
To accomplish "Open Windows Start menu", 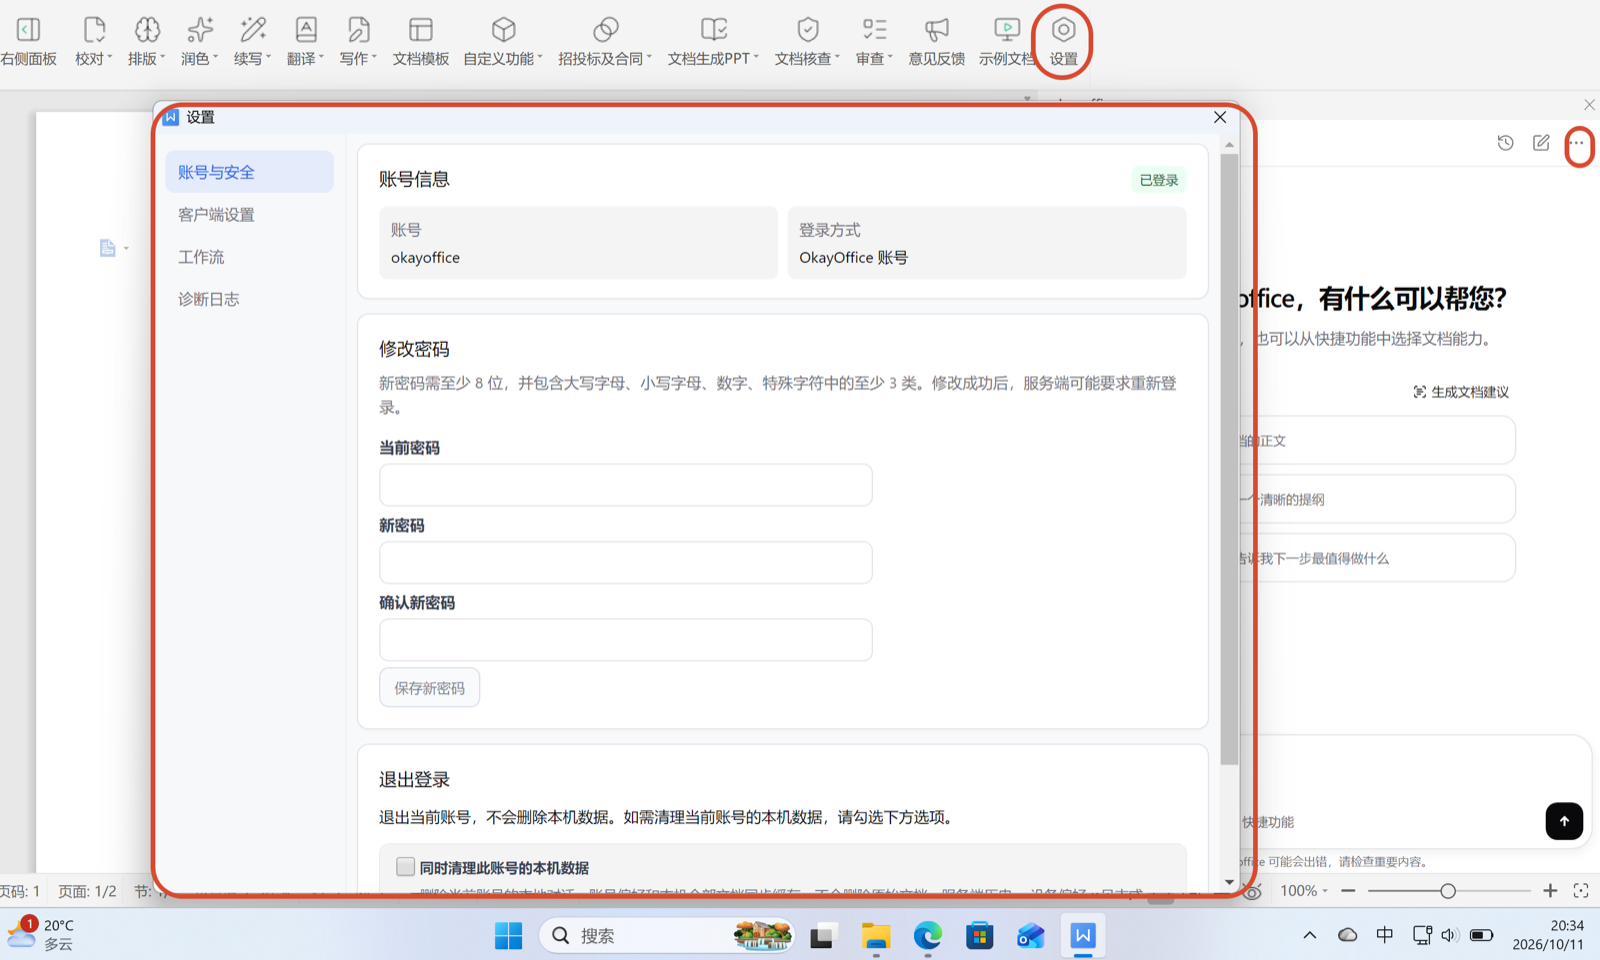I will click(x=508, y=936).
